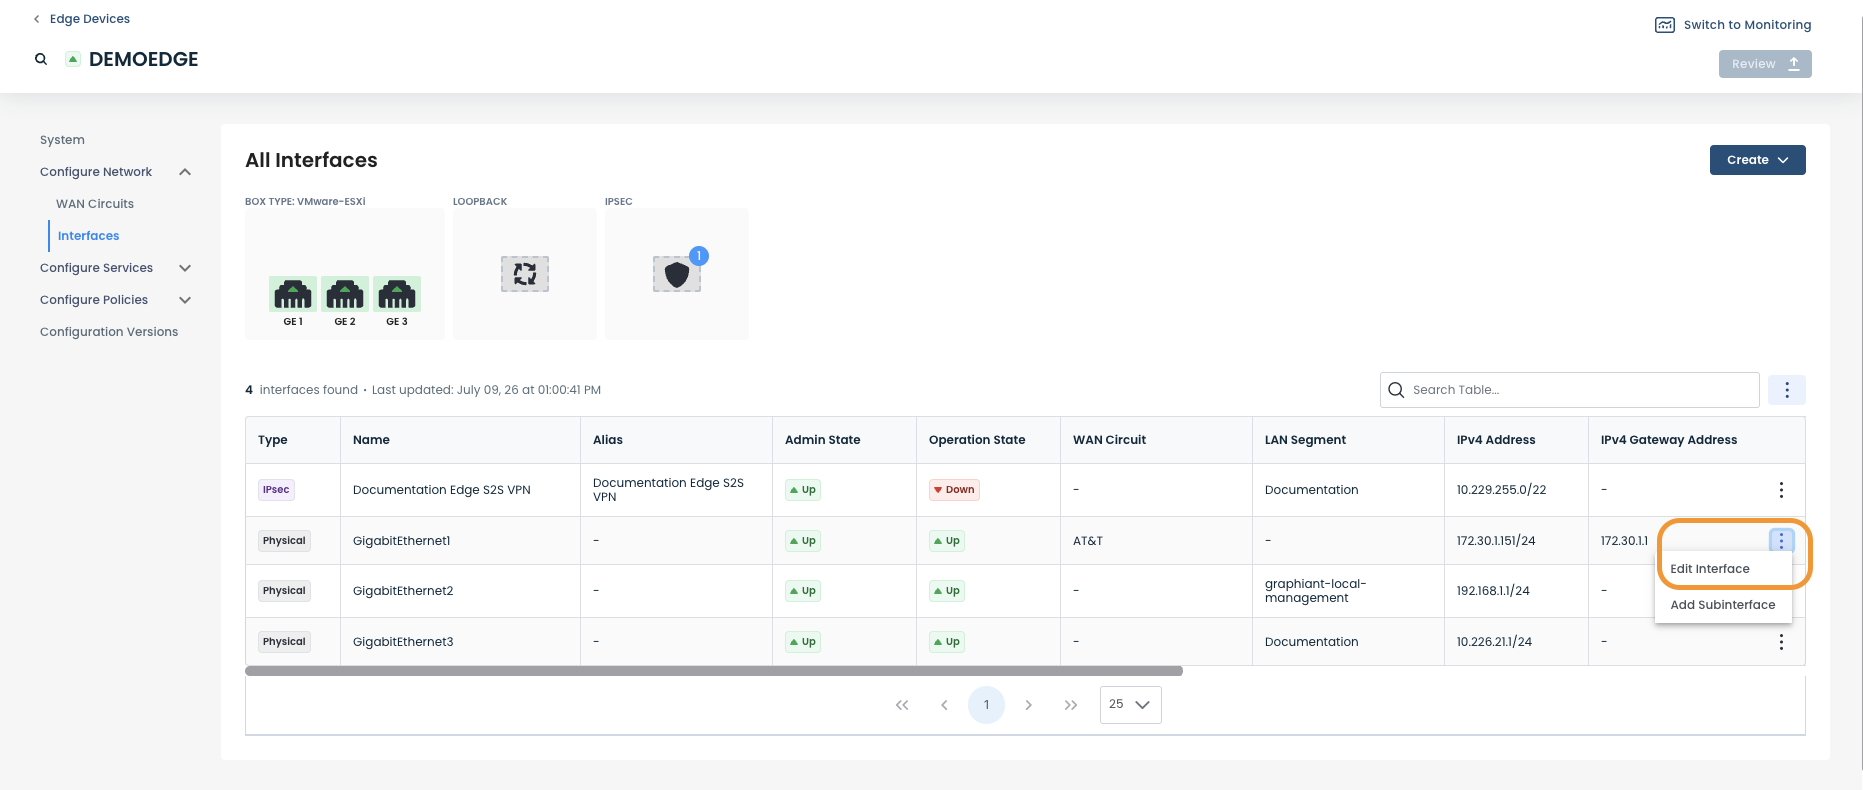Click the IPsec type badge

[x=276, y=490]
